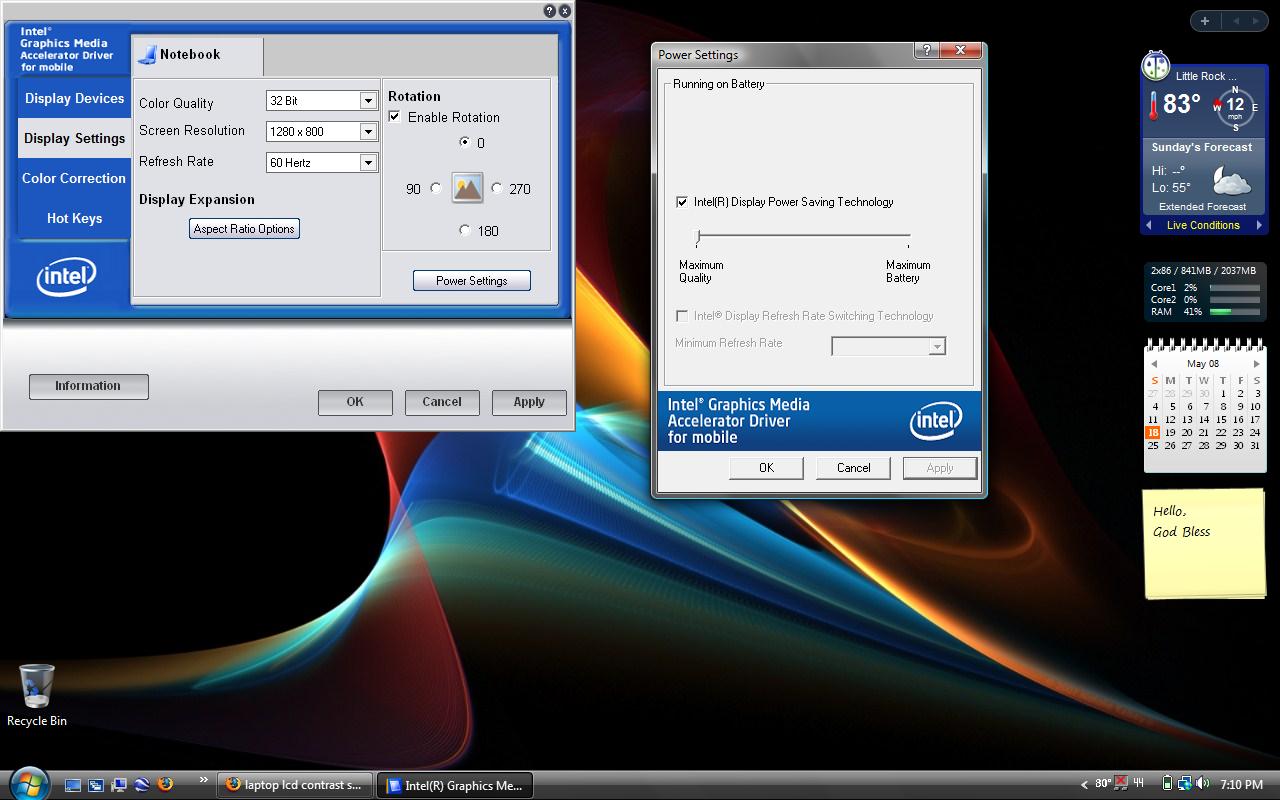Click rotation preview picture icon
Viewport: 1280px width, 800px height.
tap(467, 187)
